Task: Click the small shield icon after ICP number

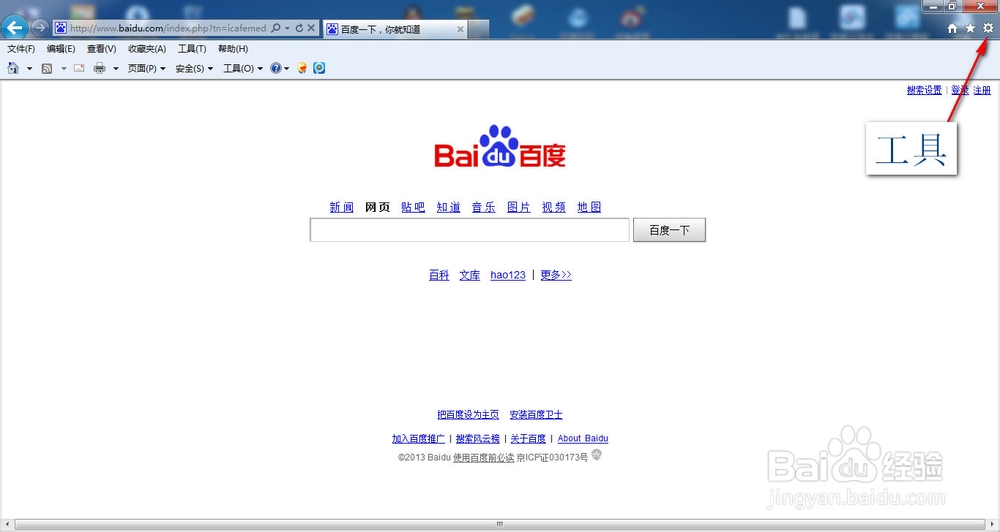Action: (596, 455)
